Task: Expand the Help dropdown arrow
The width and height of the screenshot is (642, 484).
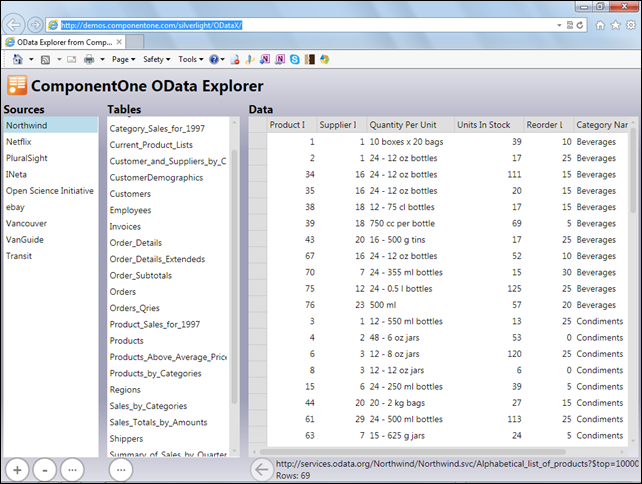Action: click(x=222, y=60)
